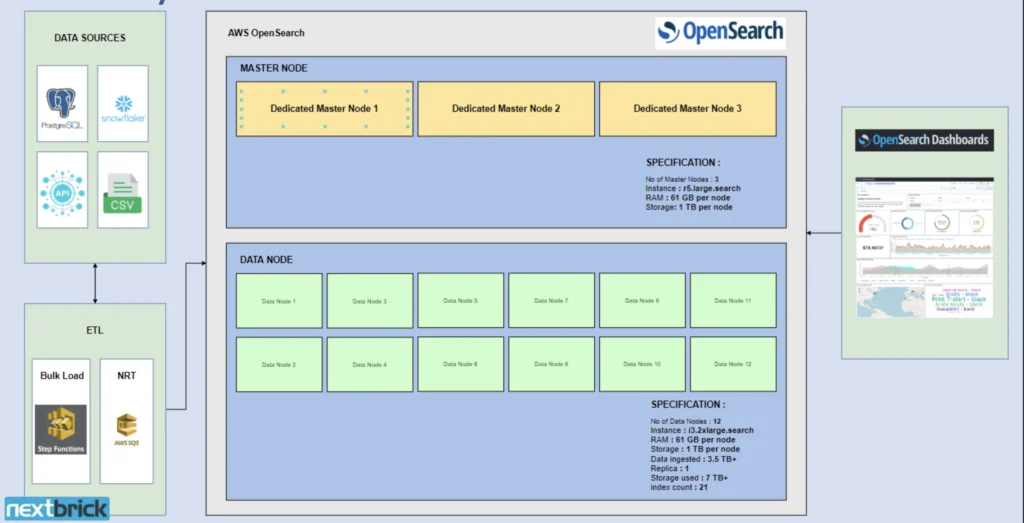Click the Data Node 4 box
The width and height of the screenshot is (1024, 523).
370,364
